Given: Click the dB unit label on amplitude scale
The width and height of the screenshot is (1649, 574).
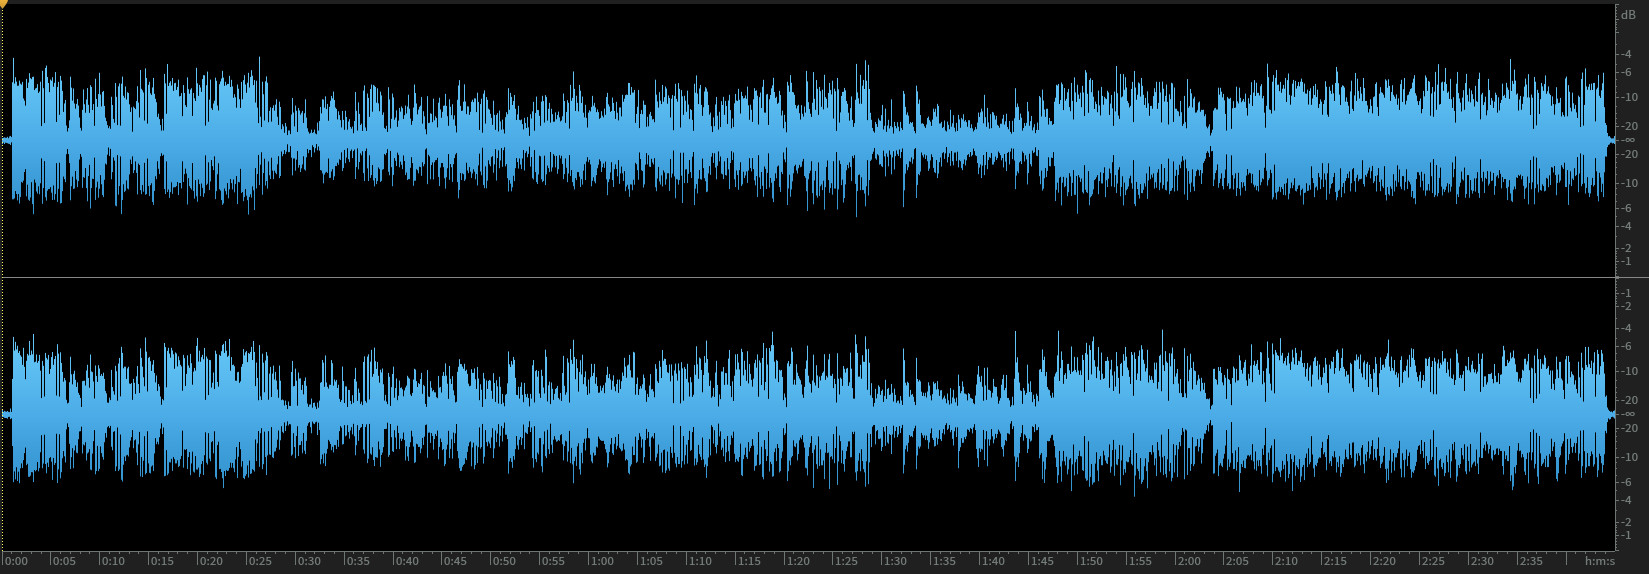Looking at the screenshot, I should 1628,15.
